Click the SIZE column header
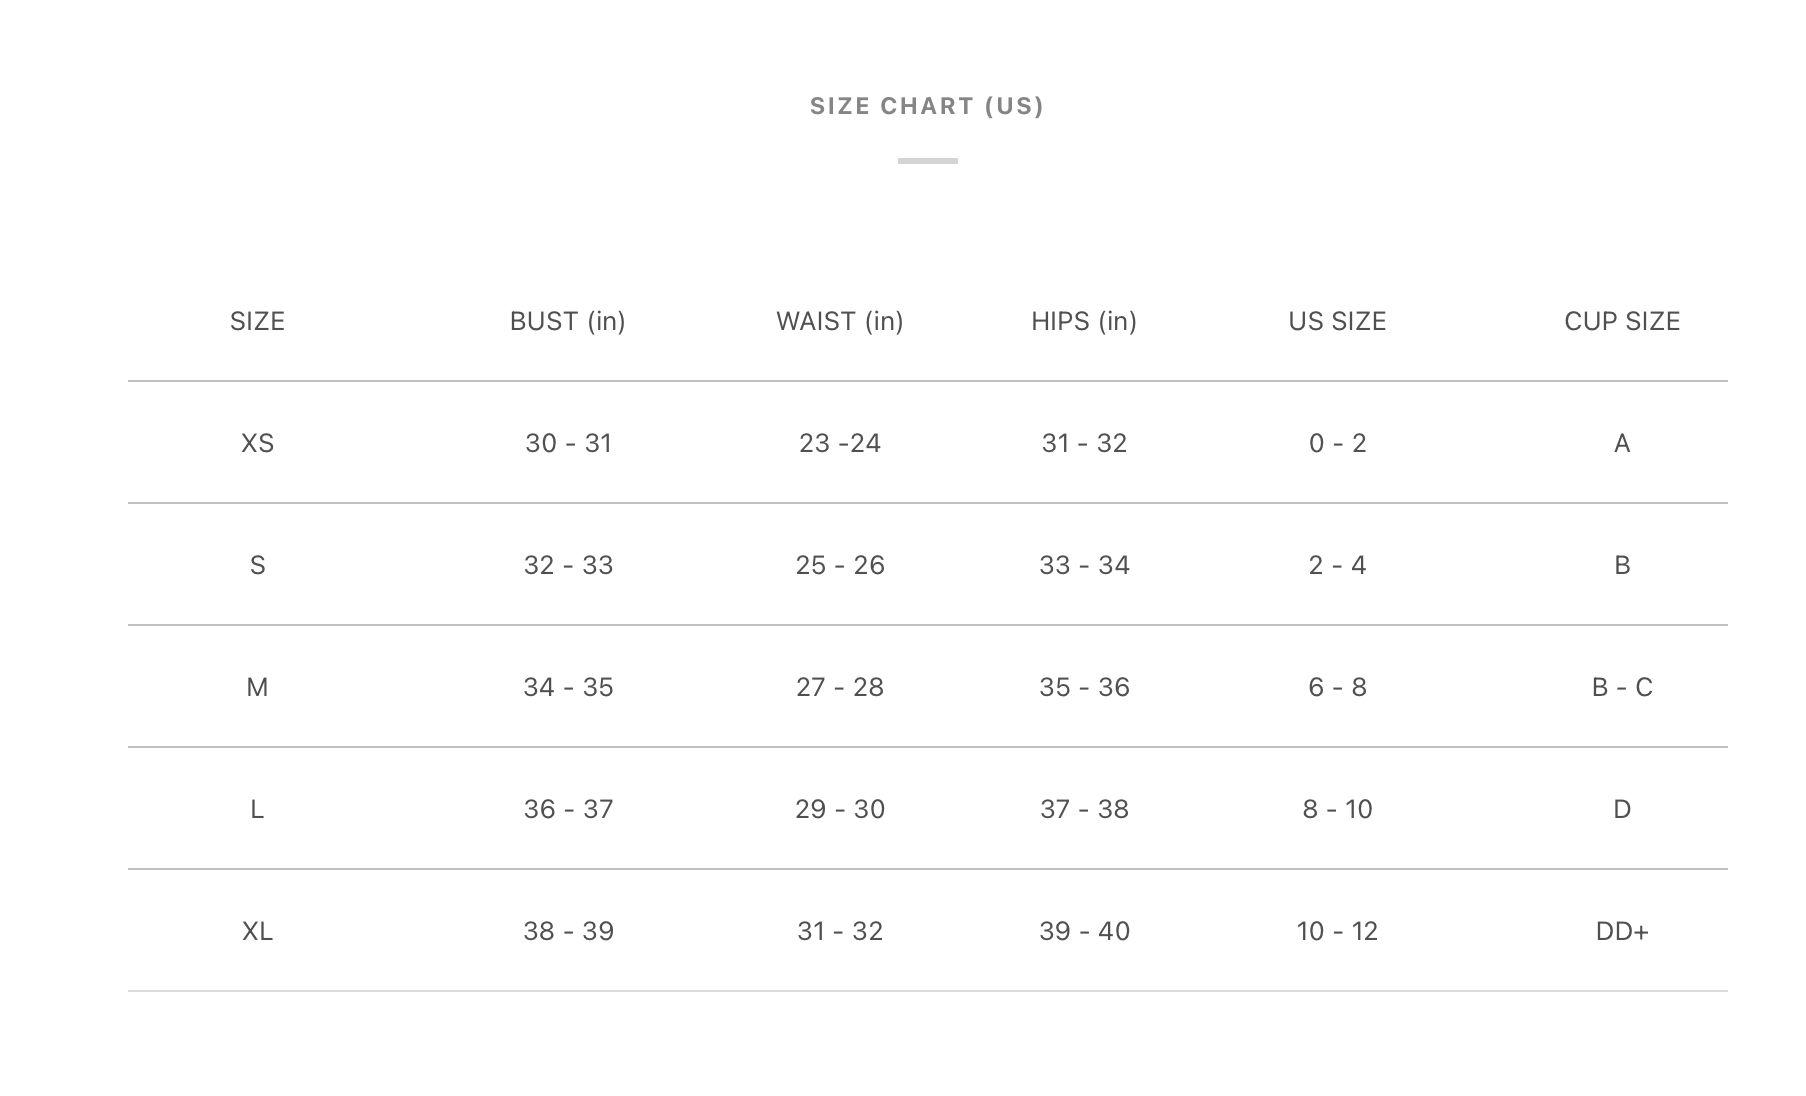1806x1096 pixels. 257,321
